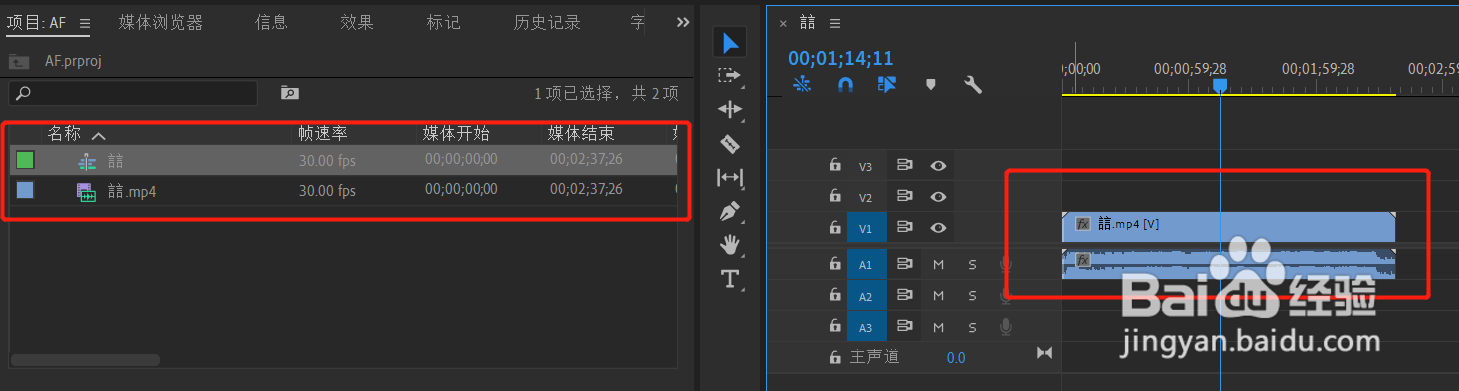Viewport: 1459px width, 391px height.
Task: Mute track A3 with M button
Action: click(x=939, y=327)
